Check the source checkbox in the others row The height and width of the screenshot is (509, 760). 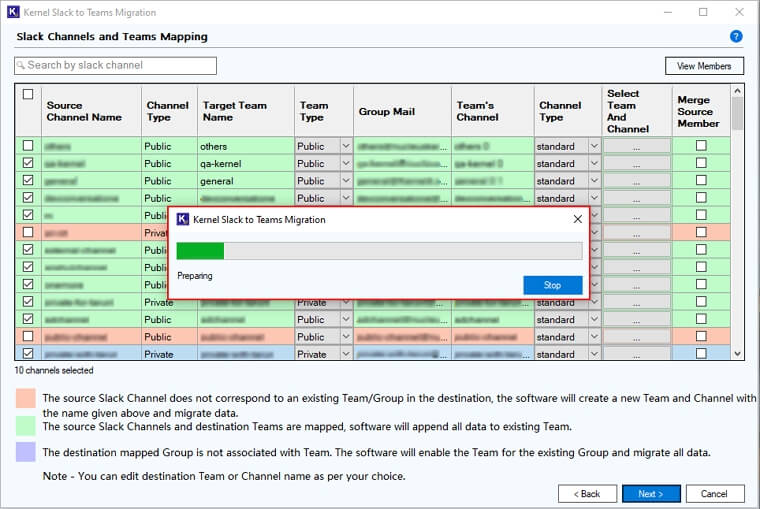pyautogui.click(x=28, y=145)
